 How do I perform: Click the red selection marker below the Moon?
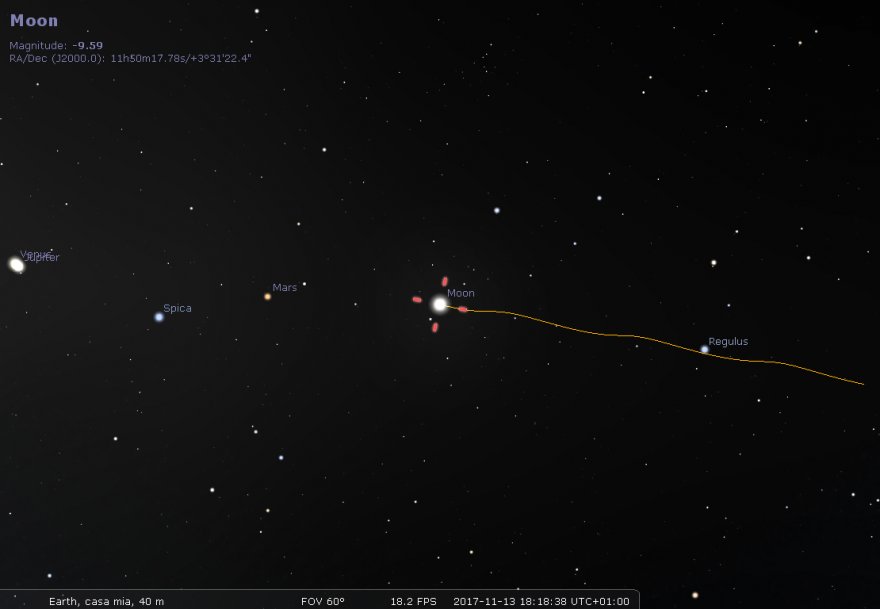pos(435,327)
